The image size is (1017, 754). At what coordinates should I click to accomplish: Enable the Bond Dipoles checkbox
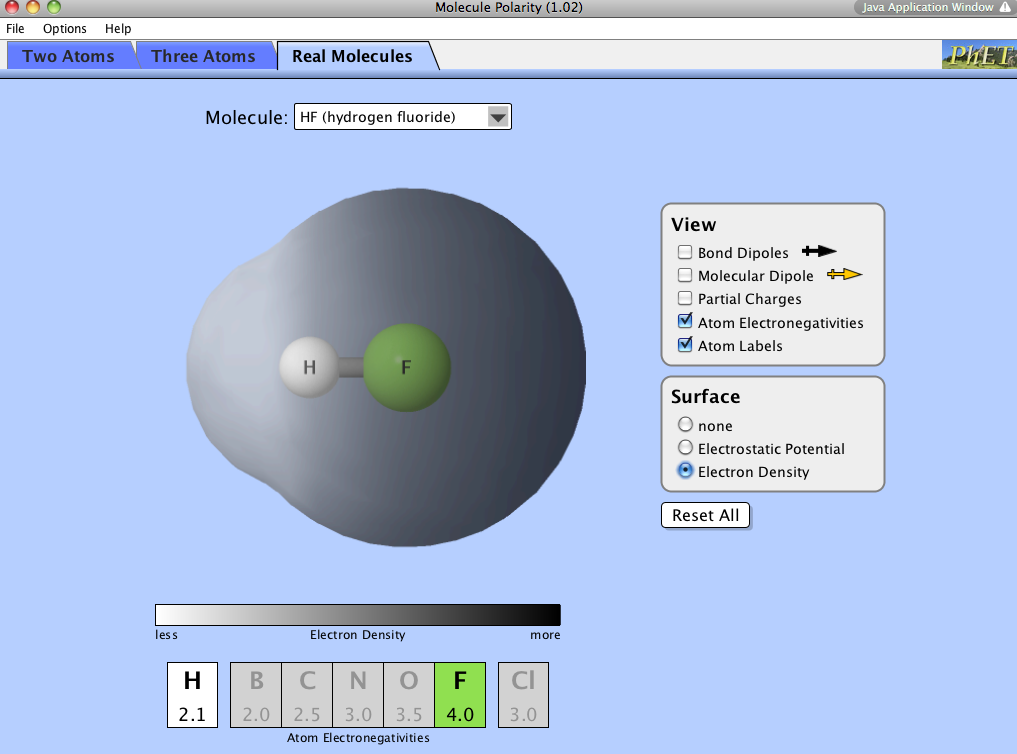click(685, 252)
